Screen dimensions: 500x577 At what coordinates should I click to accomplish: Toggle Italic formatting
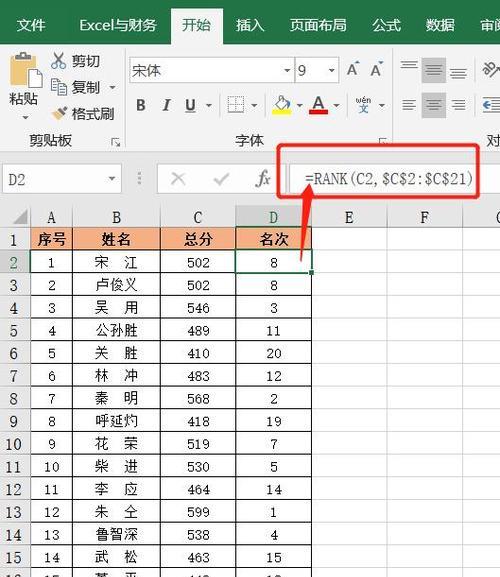166,105
